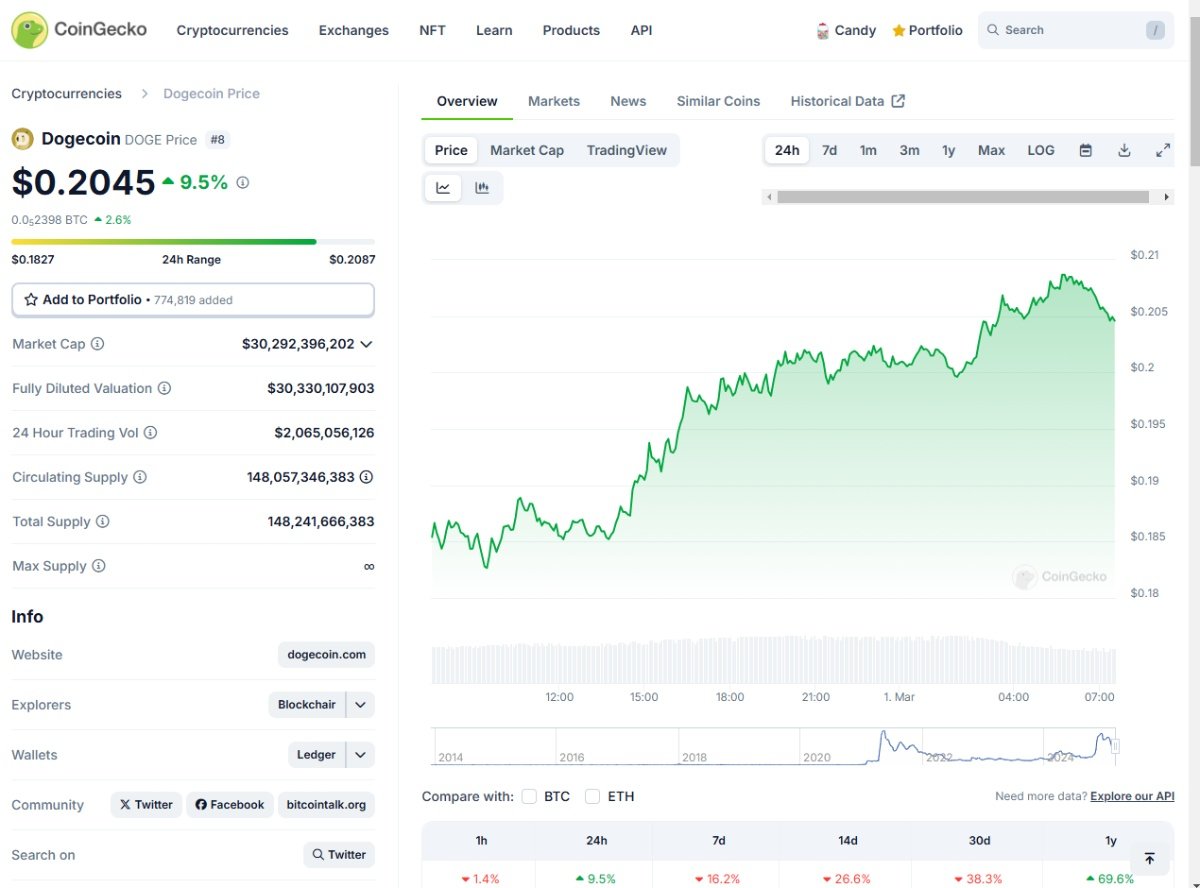Focus the Search input field

click(x=1076, y=30)
